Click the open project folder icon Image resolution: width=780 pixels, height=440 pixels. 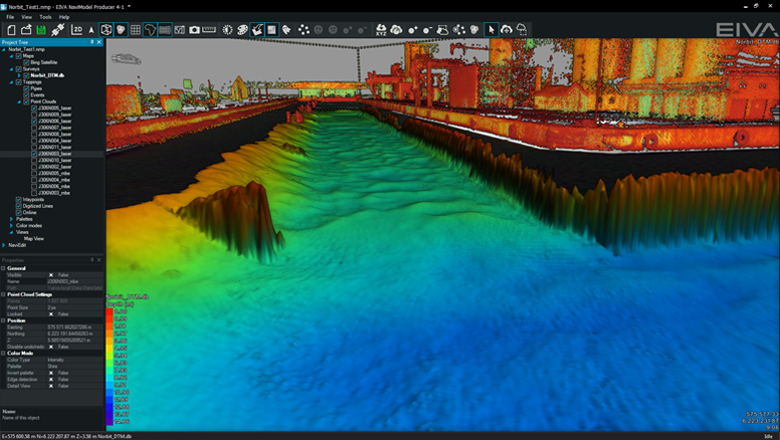(26, 30)
